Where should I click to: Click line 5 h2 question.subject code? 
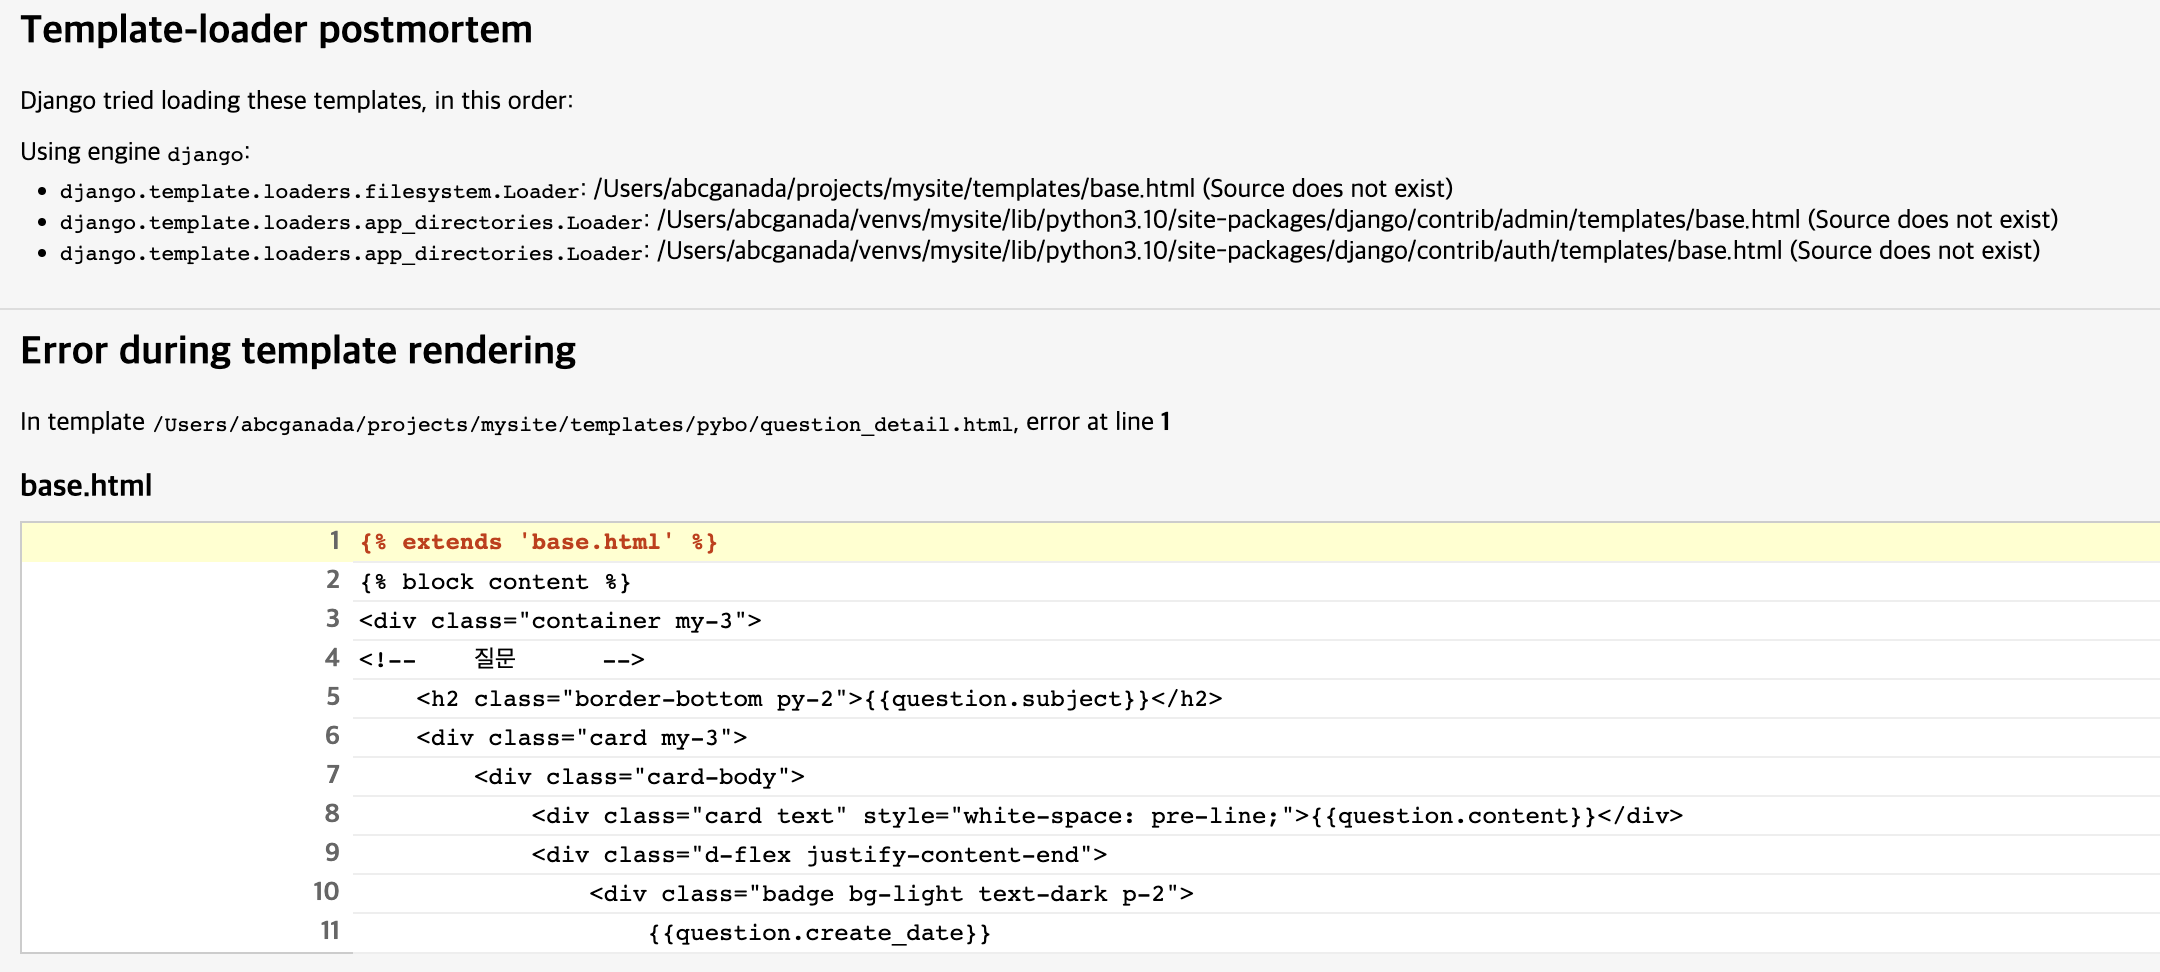tap(819, 699)
